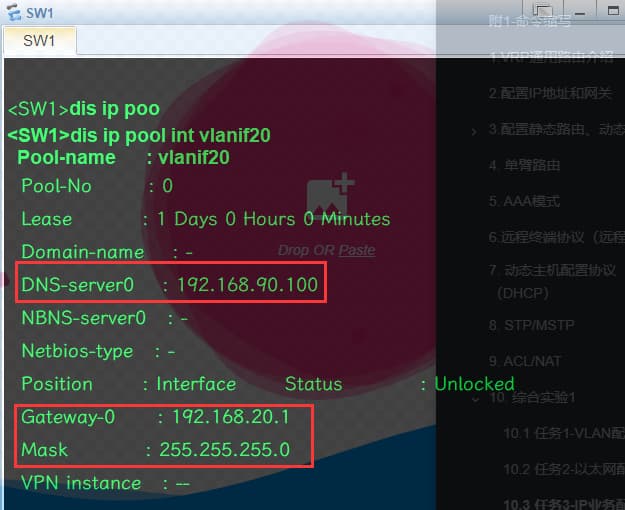Click the DNS-server0 192.168.90.100 line
Screen dimensions: 625x510
[169, 285]
